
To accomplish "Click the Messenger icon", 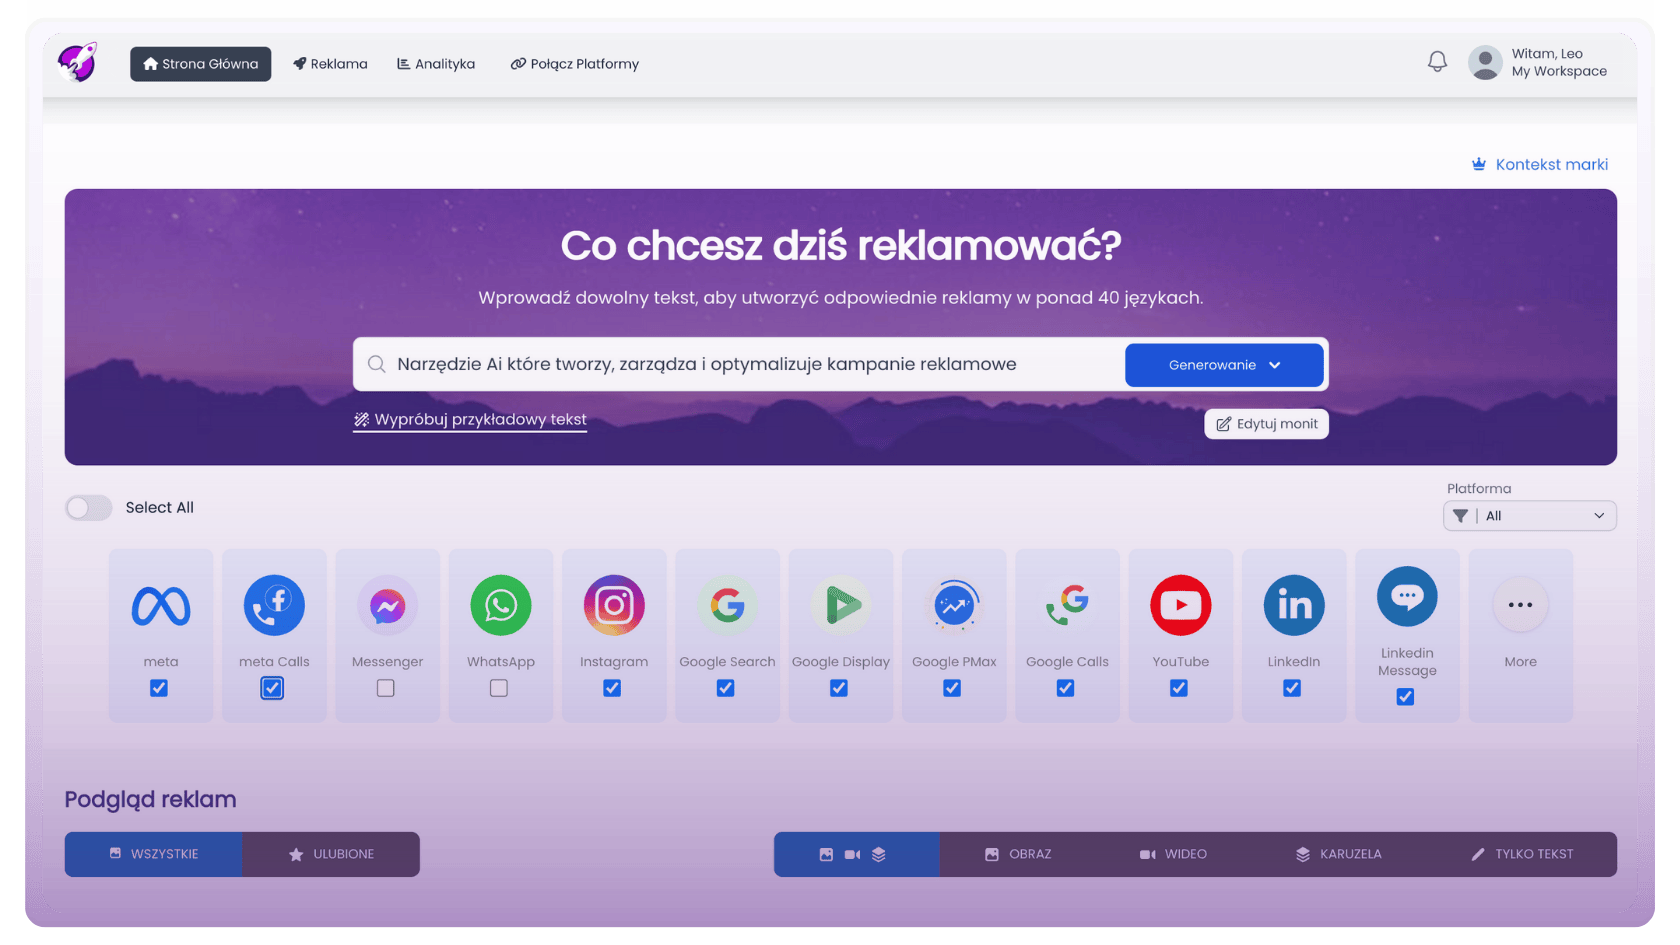I will tap(387, 605).
